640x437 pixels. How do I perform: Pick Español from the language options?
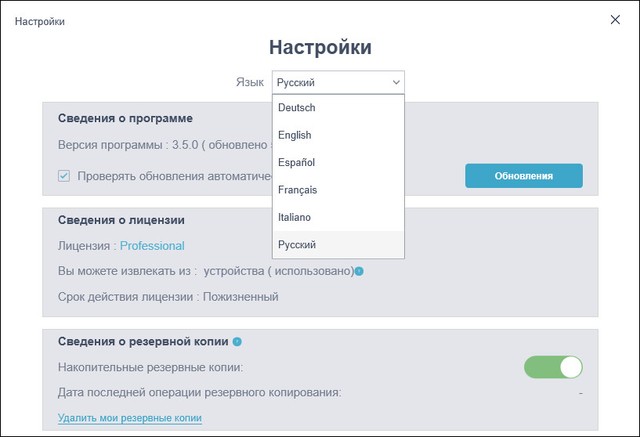[338, 162]
